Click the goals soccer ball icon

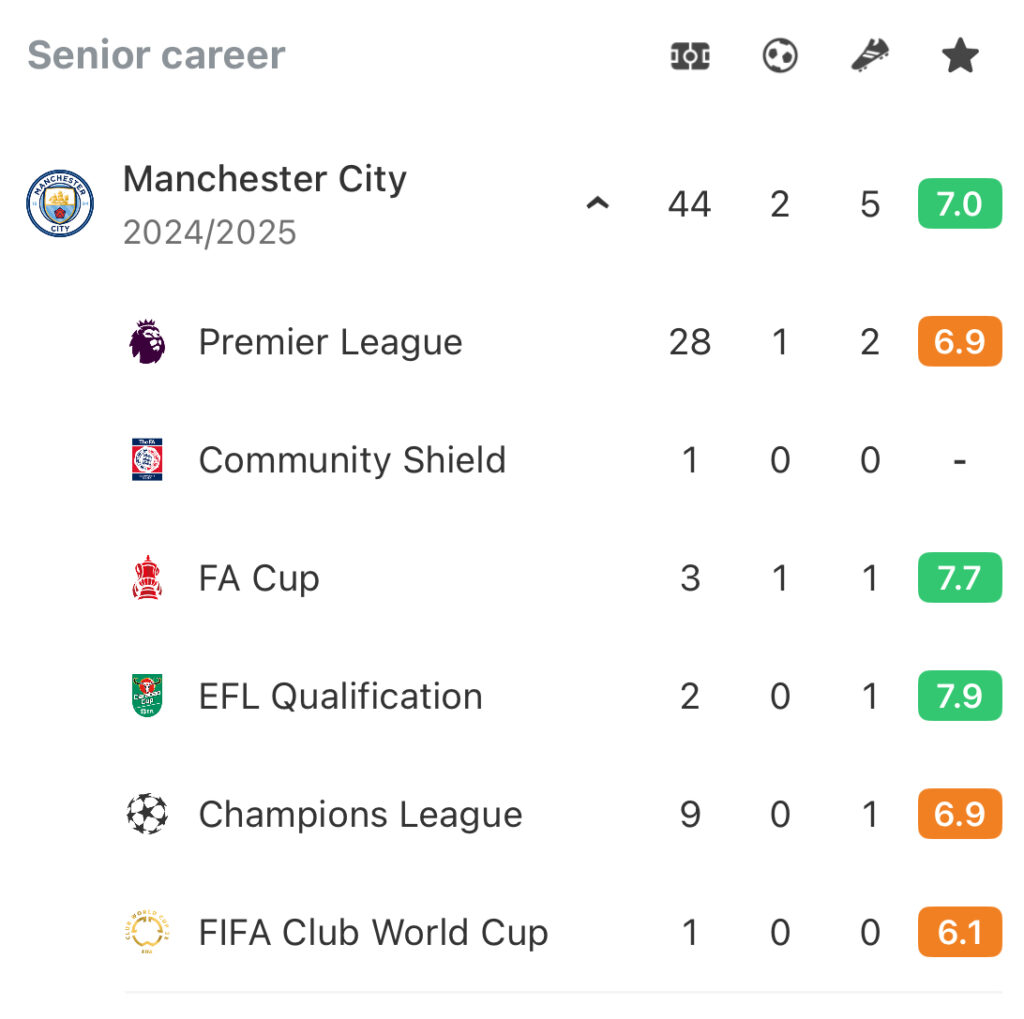(x=780, y=56)
